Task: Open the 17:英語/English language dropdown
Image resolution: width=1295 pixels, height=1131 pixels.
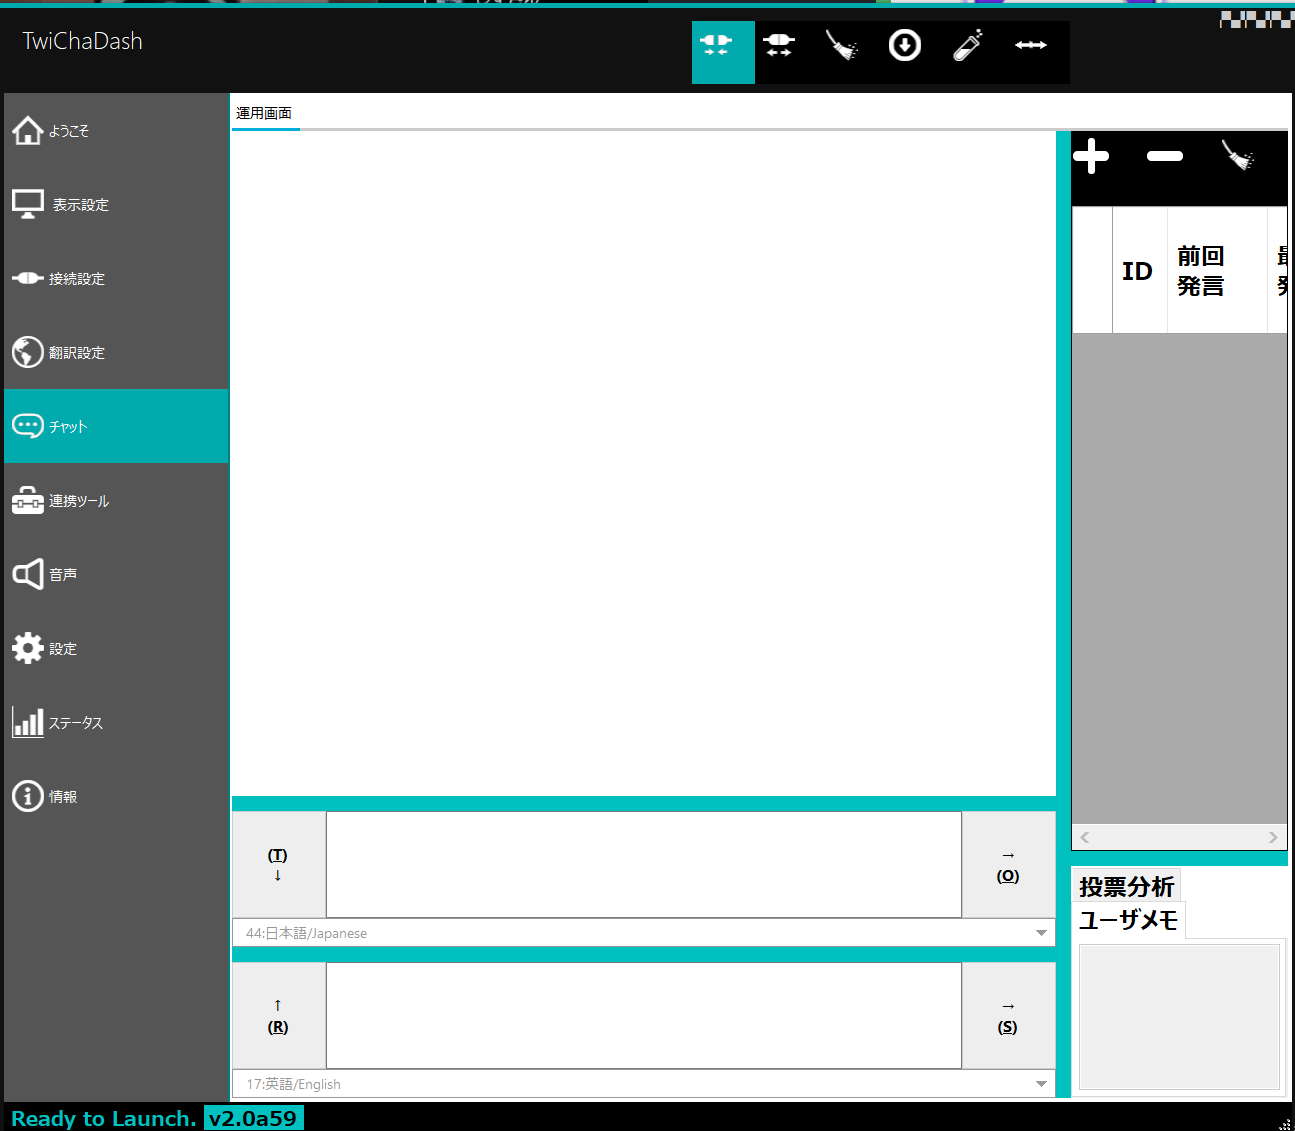Action: pyautogui.click(x=643, y=1084)
